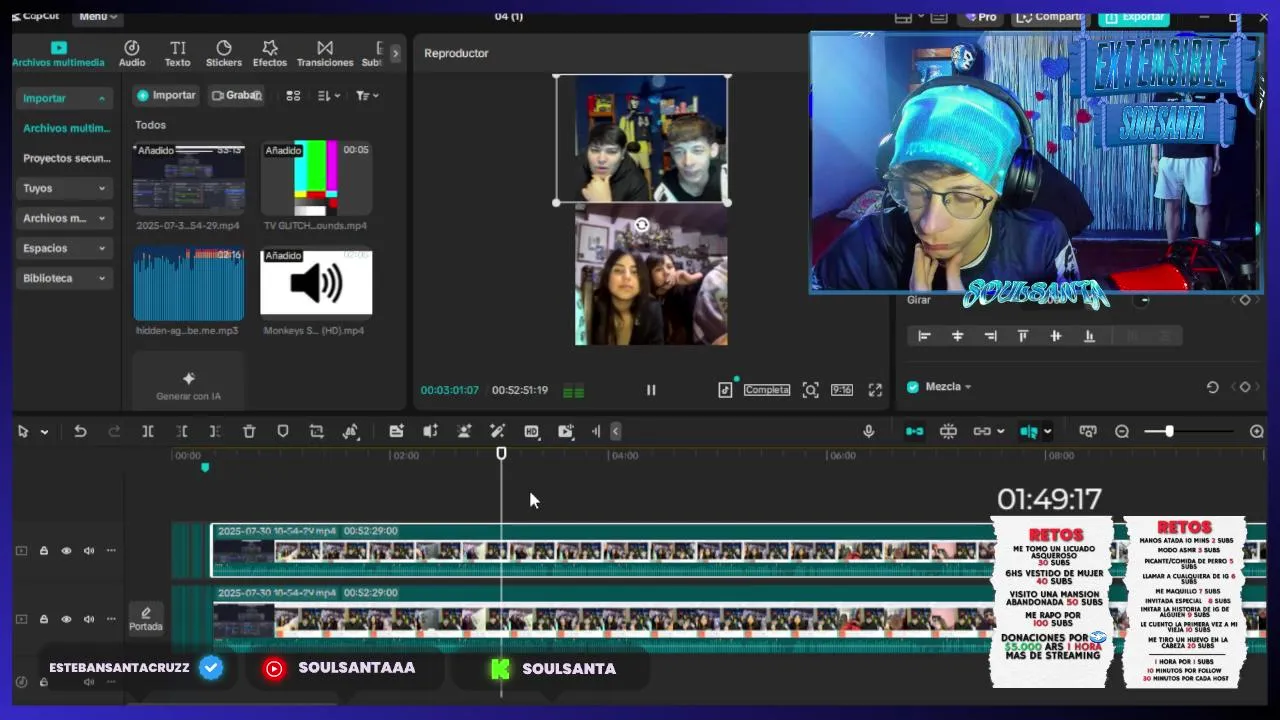This screenshot has width=1280, height=720.
Task: Add a keyframe for Mezcla
Action: coord(1245,387)
